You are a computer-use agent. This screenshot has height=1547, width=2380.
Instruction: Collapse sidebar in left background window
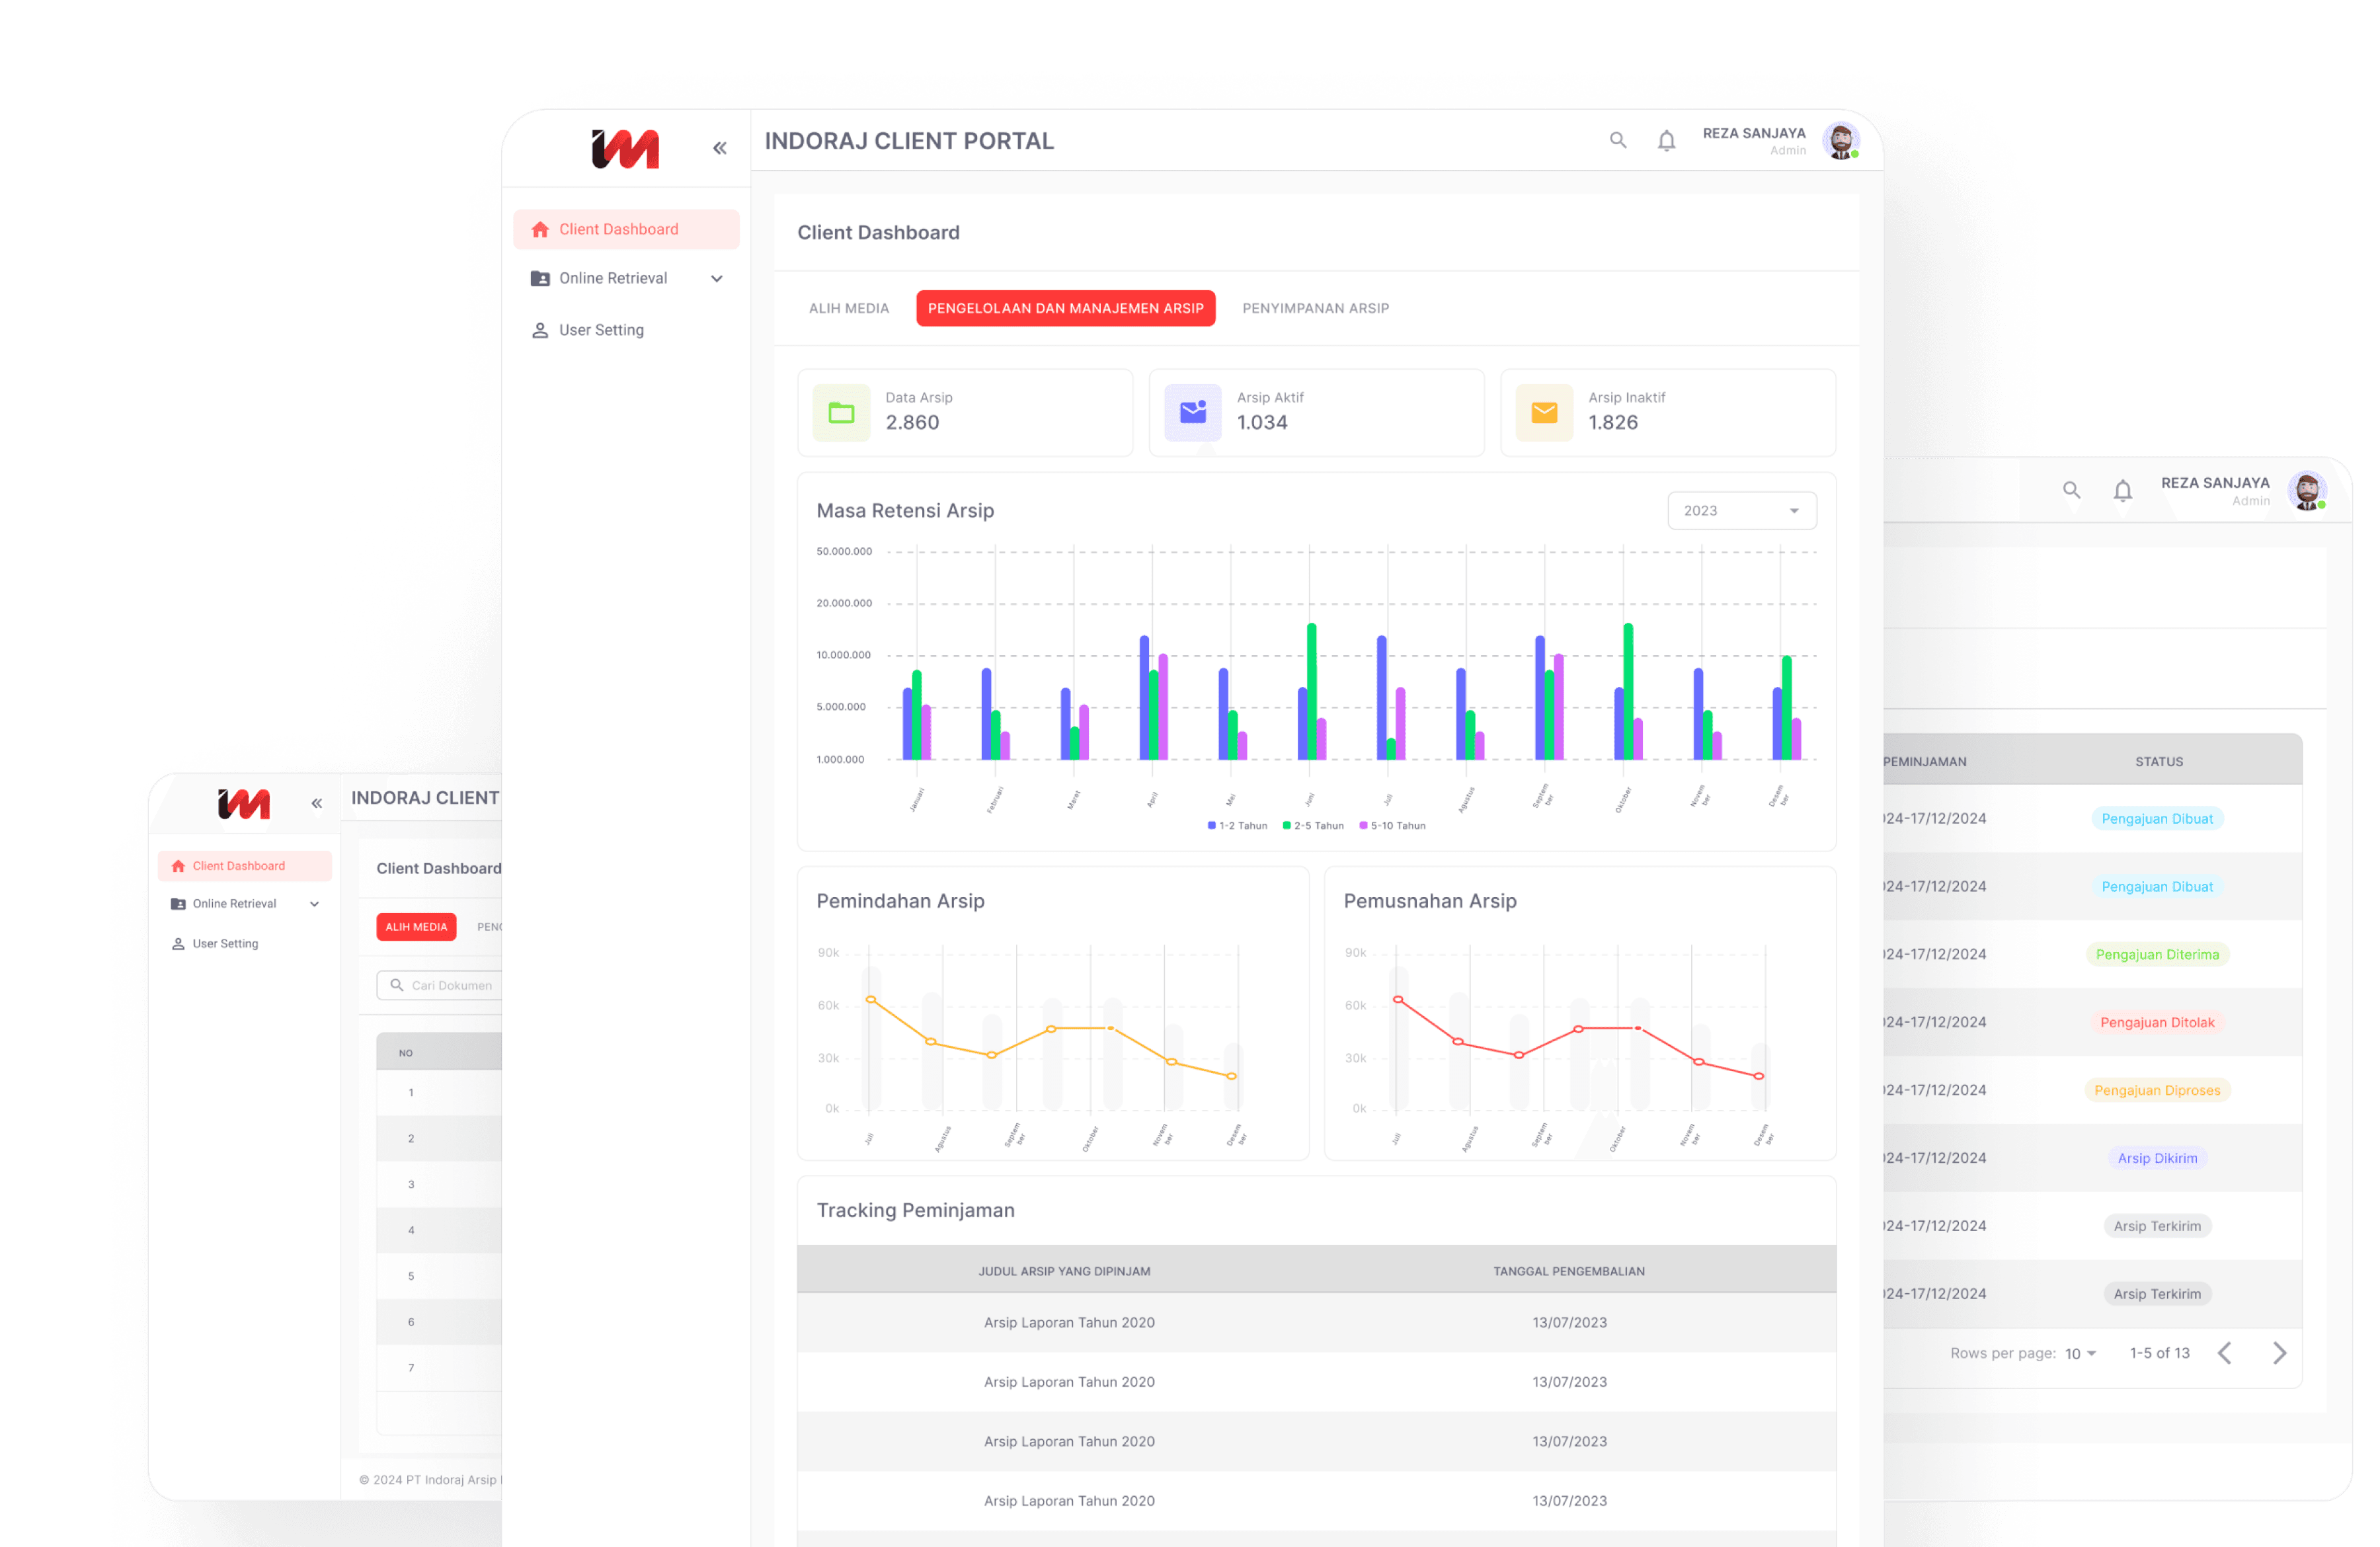click(x=316, y=803)
